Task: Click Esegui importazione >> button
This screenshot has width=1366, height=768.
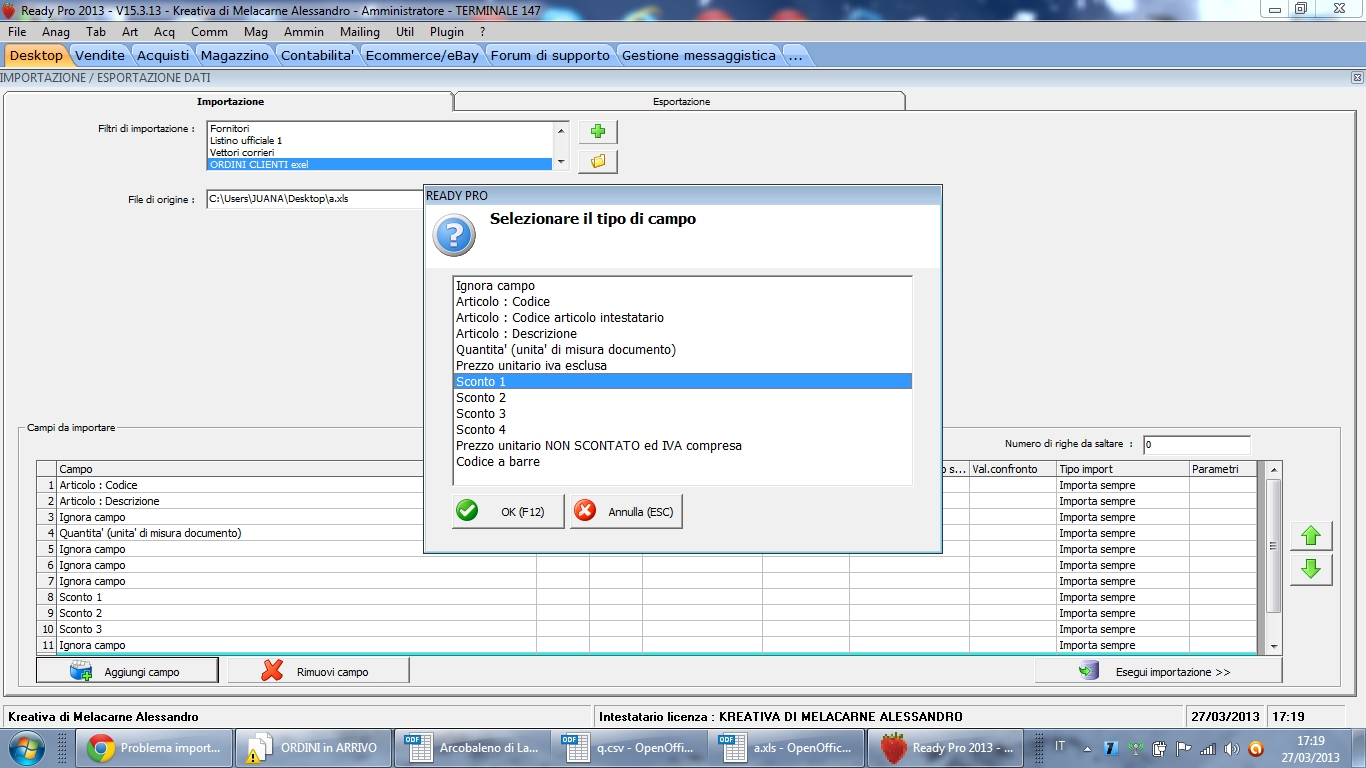Action: tap(1158, 671)
